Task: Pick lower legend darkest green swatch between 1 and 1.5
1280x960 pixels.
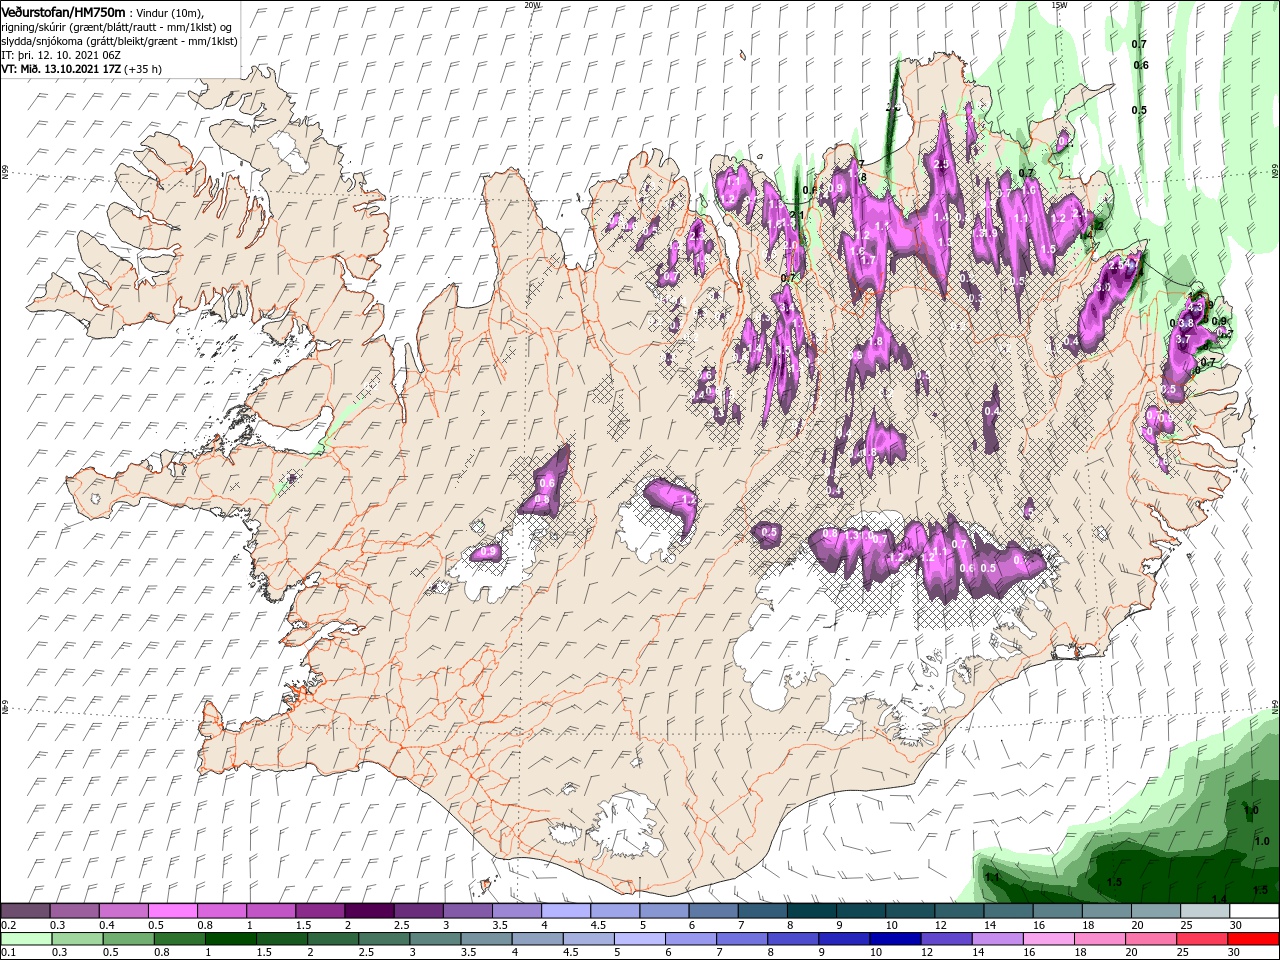Action: coord(230,939)
